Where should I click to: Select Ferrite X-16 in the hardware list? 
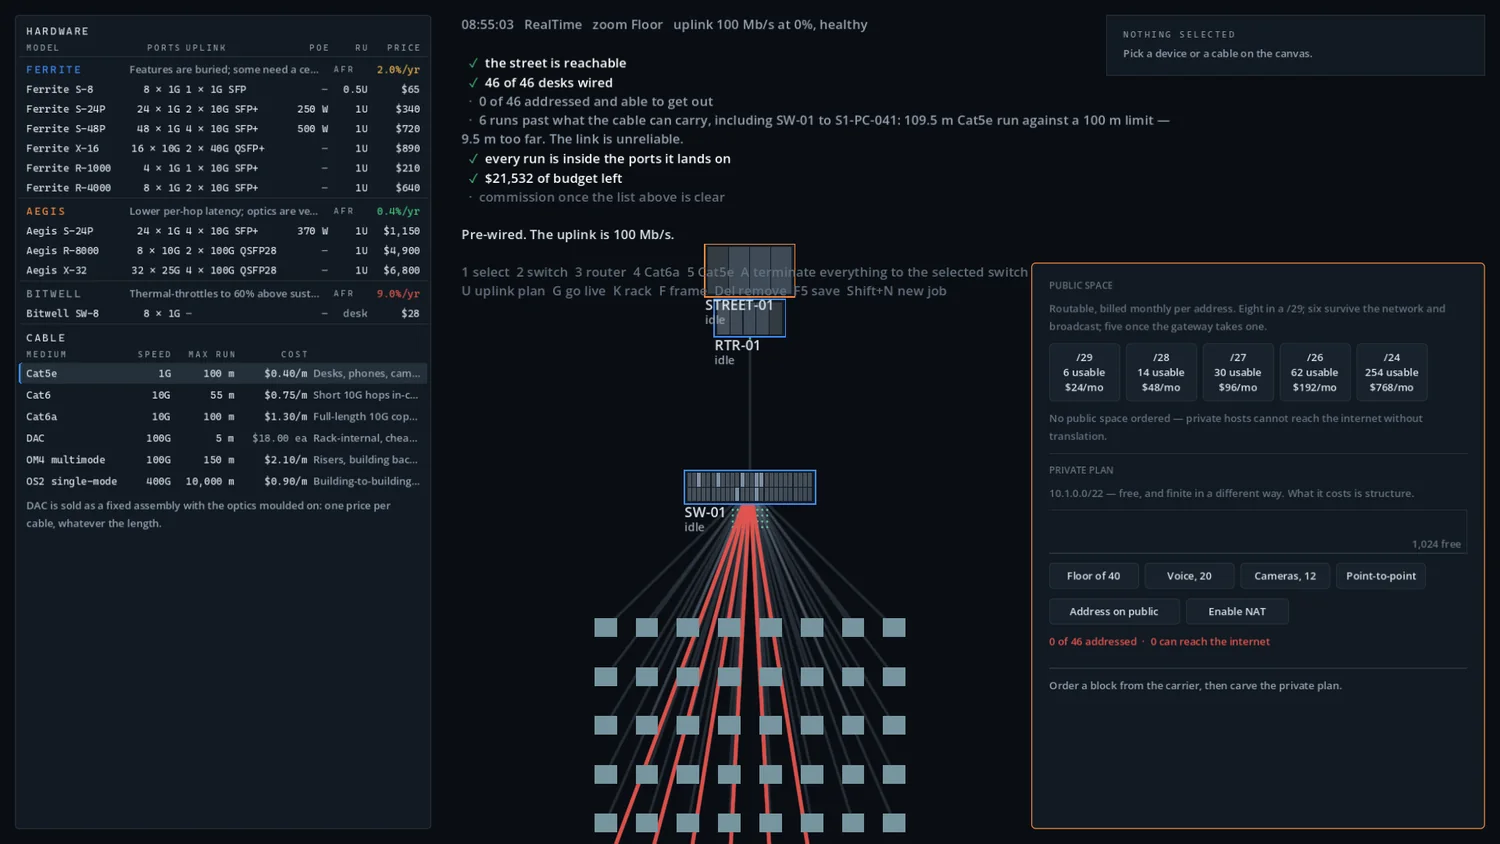(223, 148)
